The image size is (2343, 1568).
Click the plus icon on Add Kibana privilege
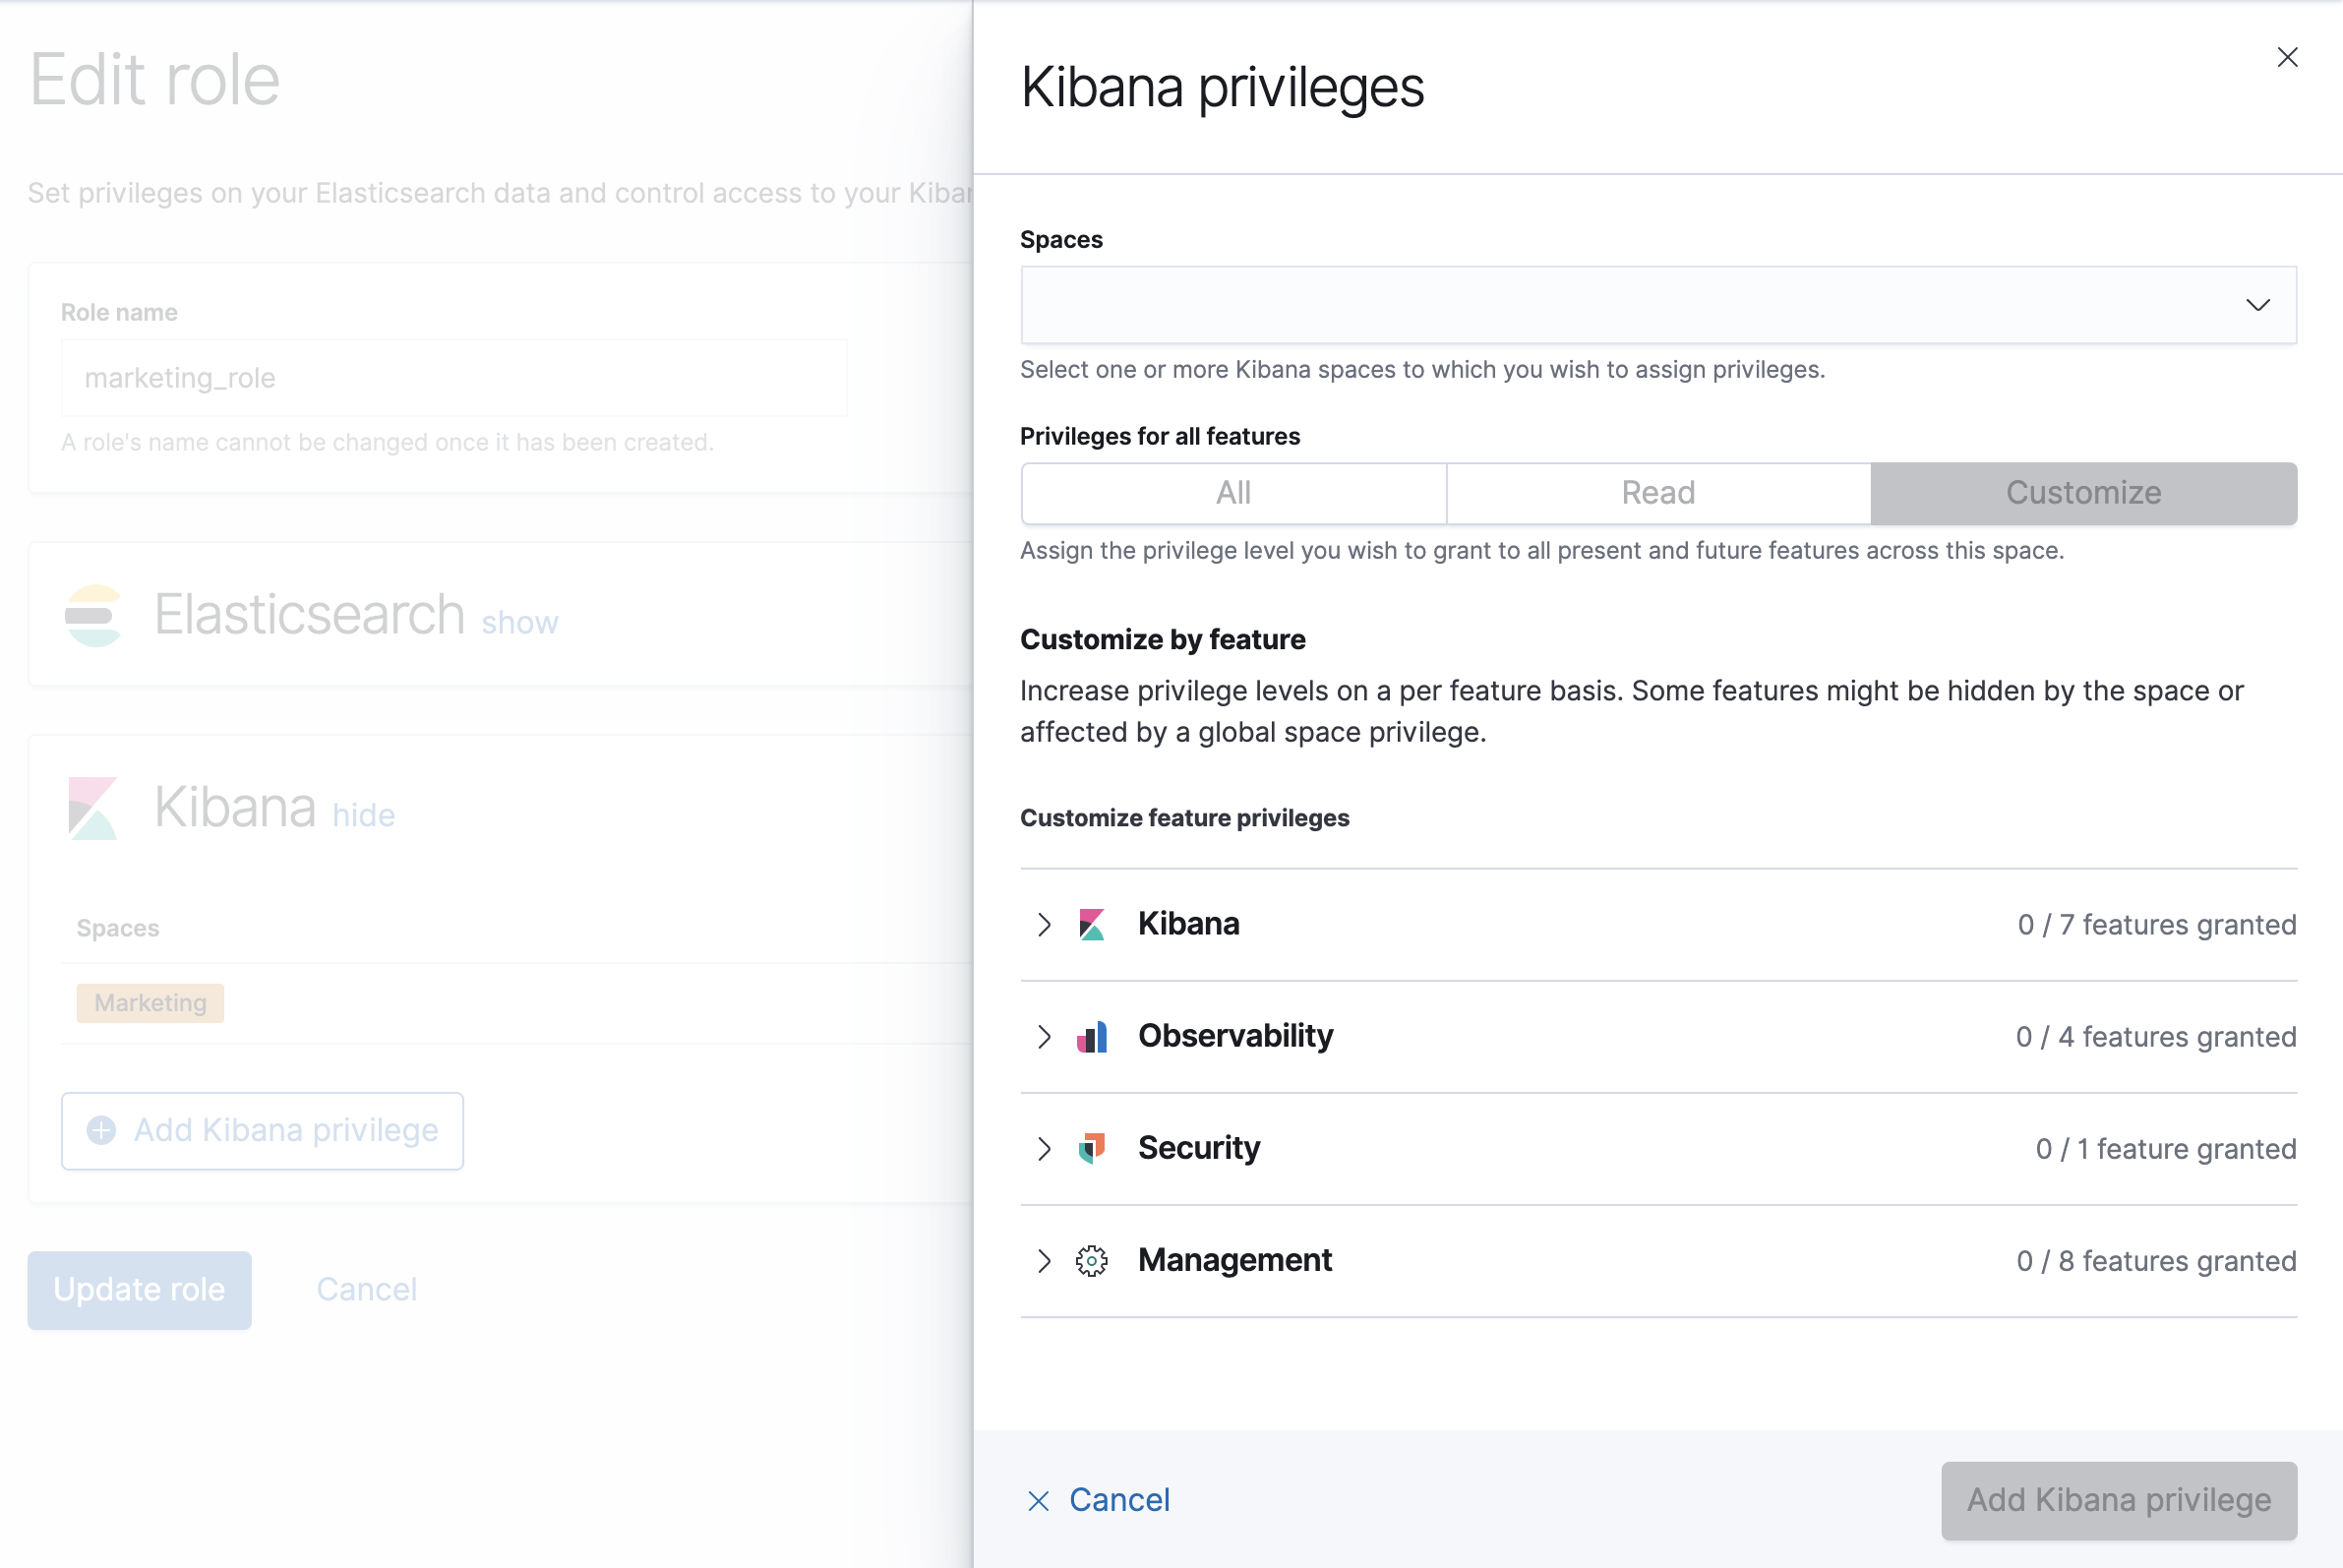pyautogui.click(x=101, y=1130)
